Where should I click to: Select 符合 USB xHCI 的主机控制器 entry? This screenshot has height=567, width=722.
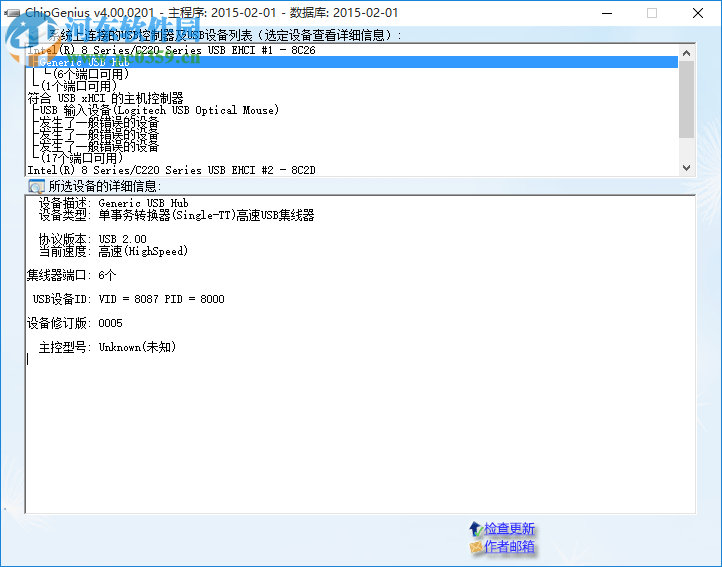pos(105,98)
